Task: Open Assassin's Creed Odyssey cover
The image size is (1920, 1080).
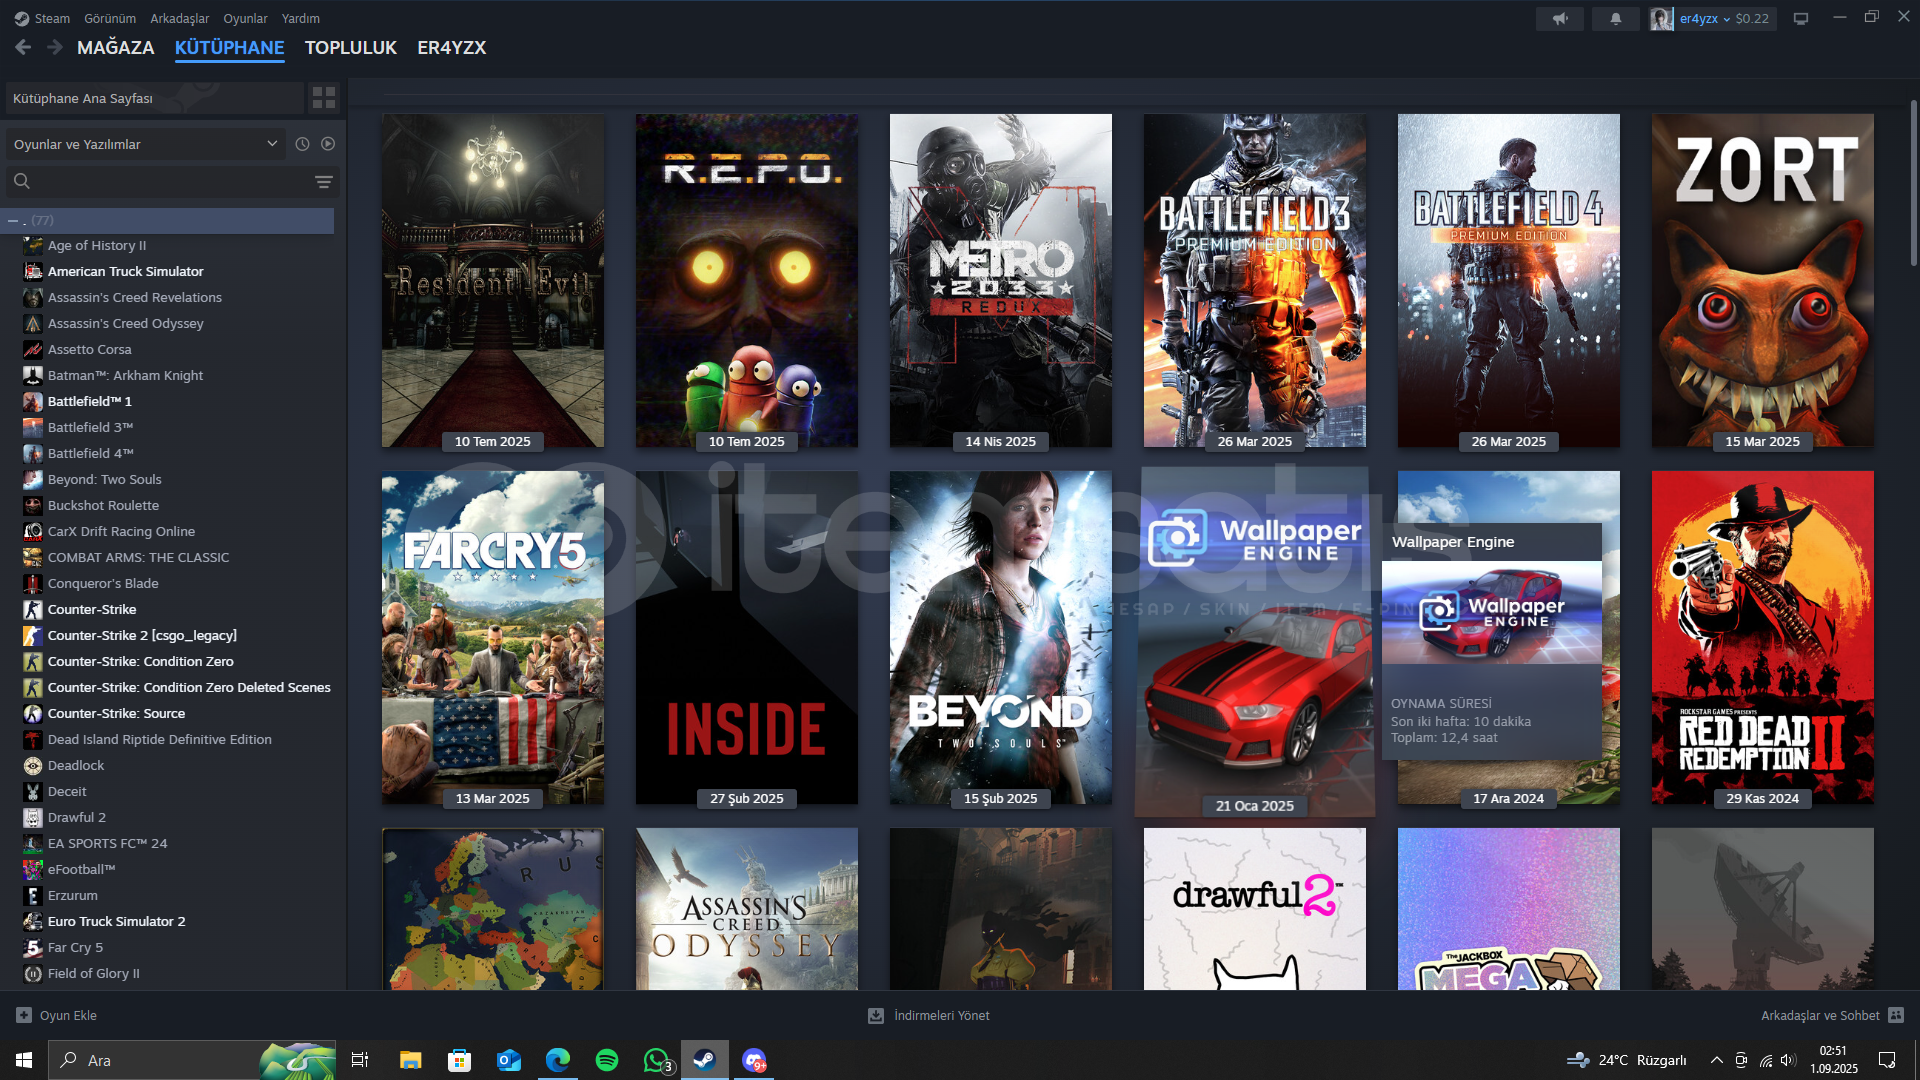Action: (x=746, y=909)
